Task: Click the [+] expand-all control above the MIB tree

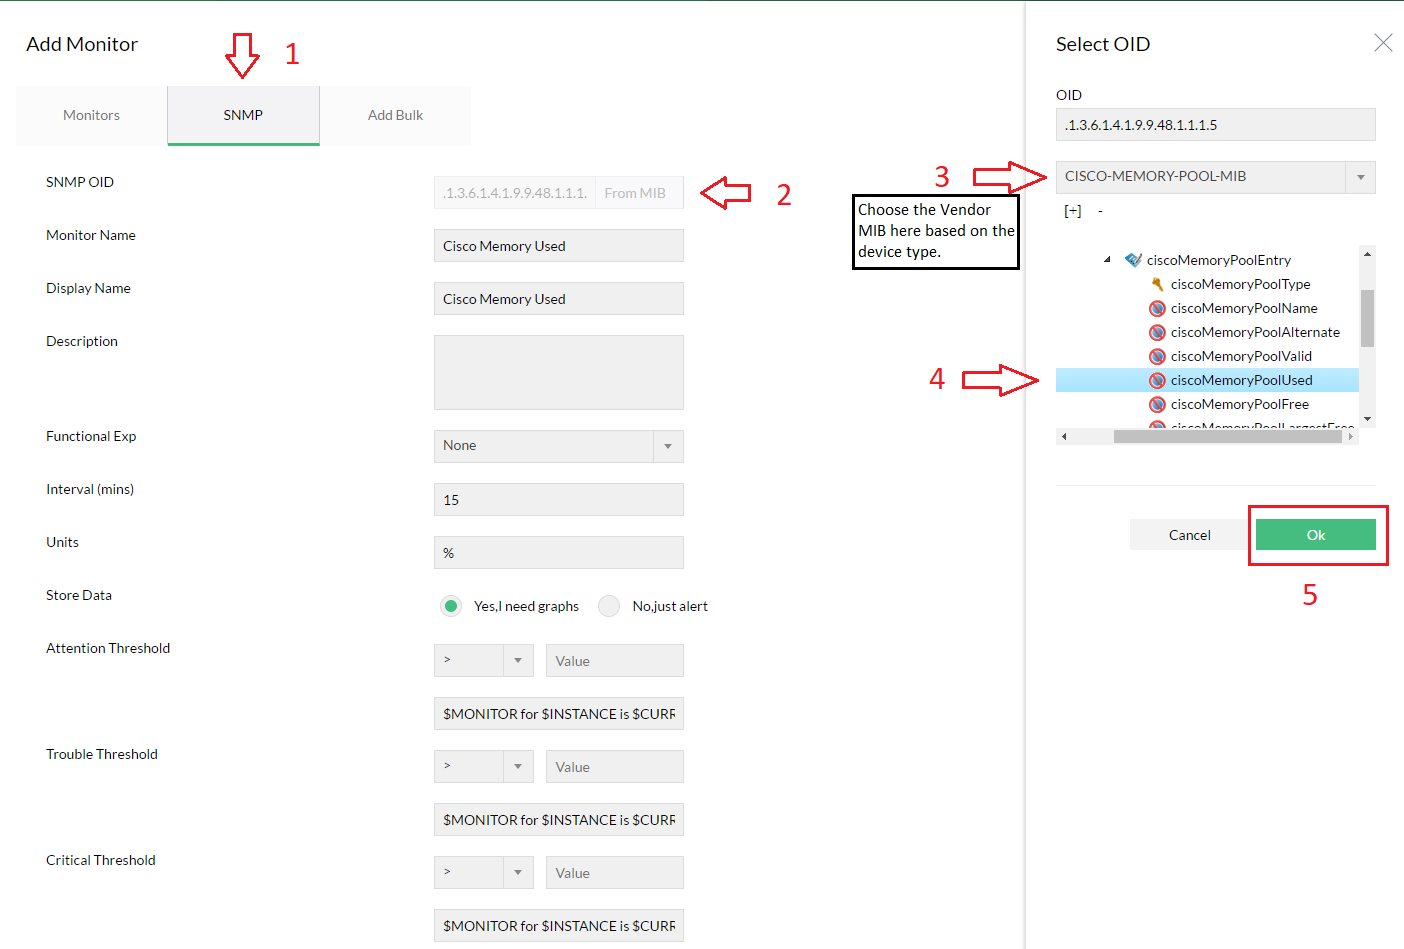Action: [x=1071, y=210]
